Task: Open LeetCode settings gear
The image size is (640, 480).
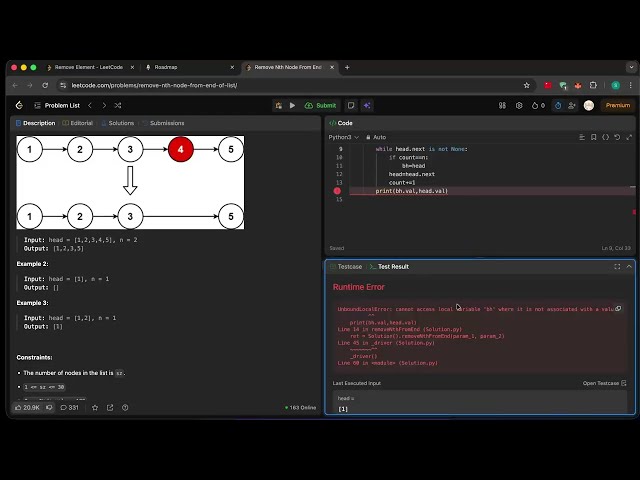Action: pos(519,105)
